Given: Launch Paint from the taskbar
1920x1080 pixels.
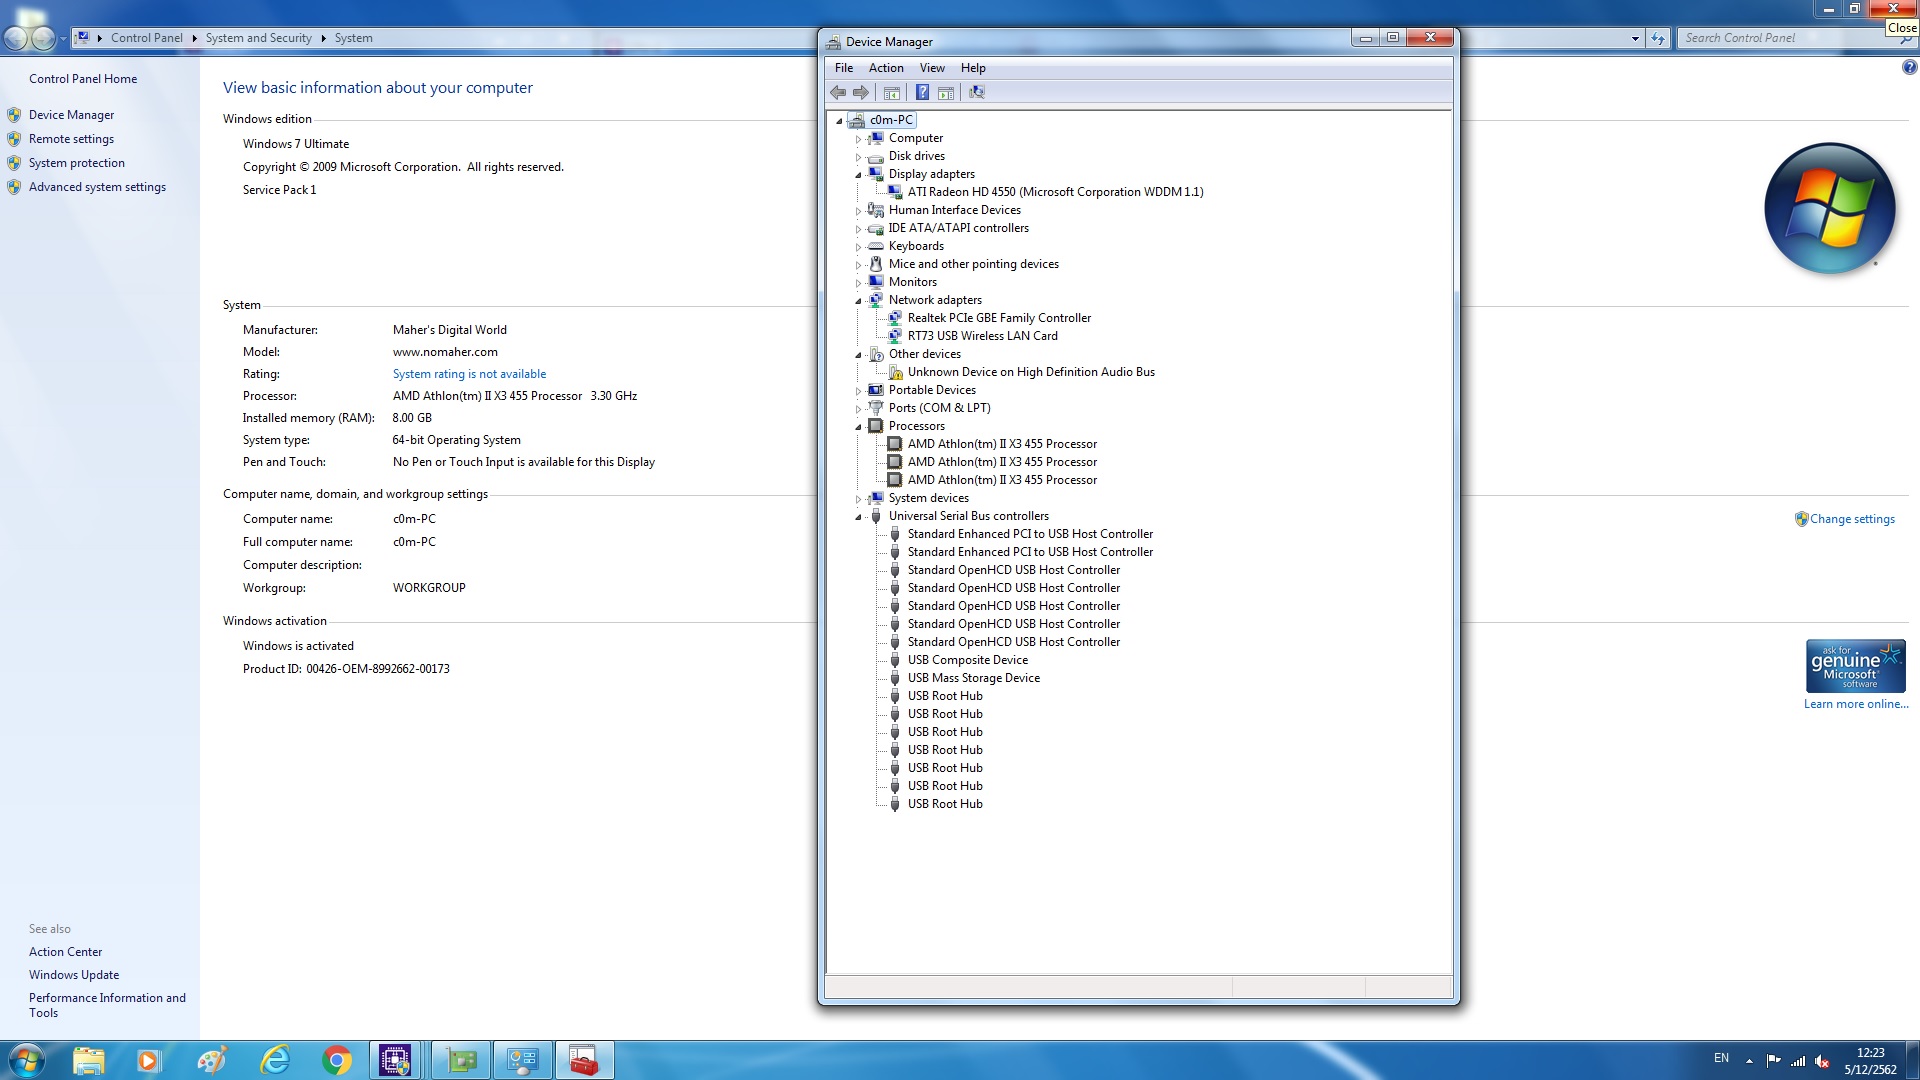Looking at the screenshot, I should pos(212,1060).
